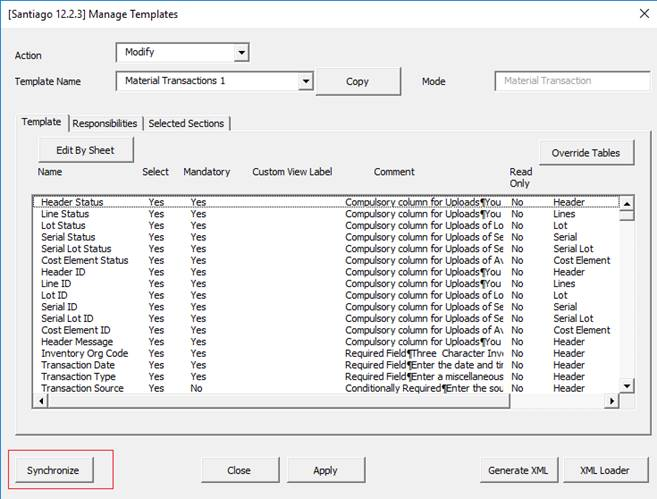Select the Header Status row

pyautogui.click(x=326, y=202)
